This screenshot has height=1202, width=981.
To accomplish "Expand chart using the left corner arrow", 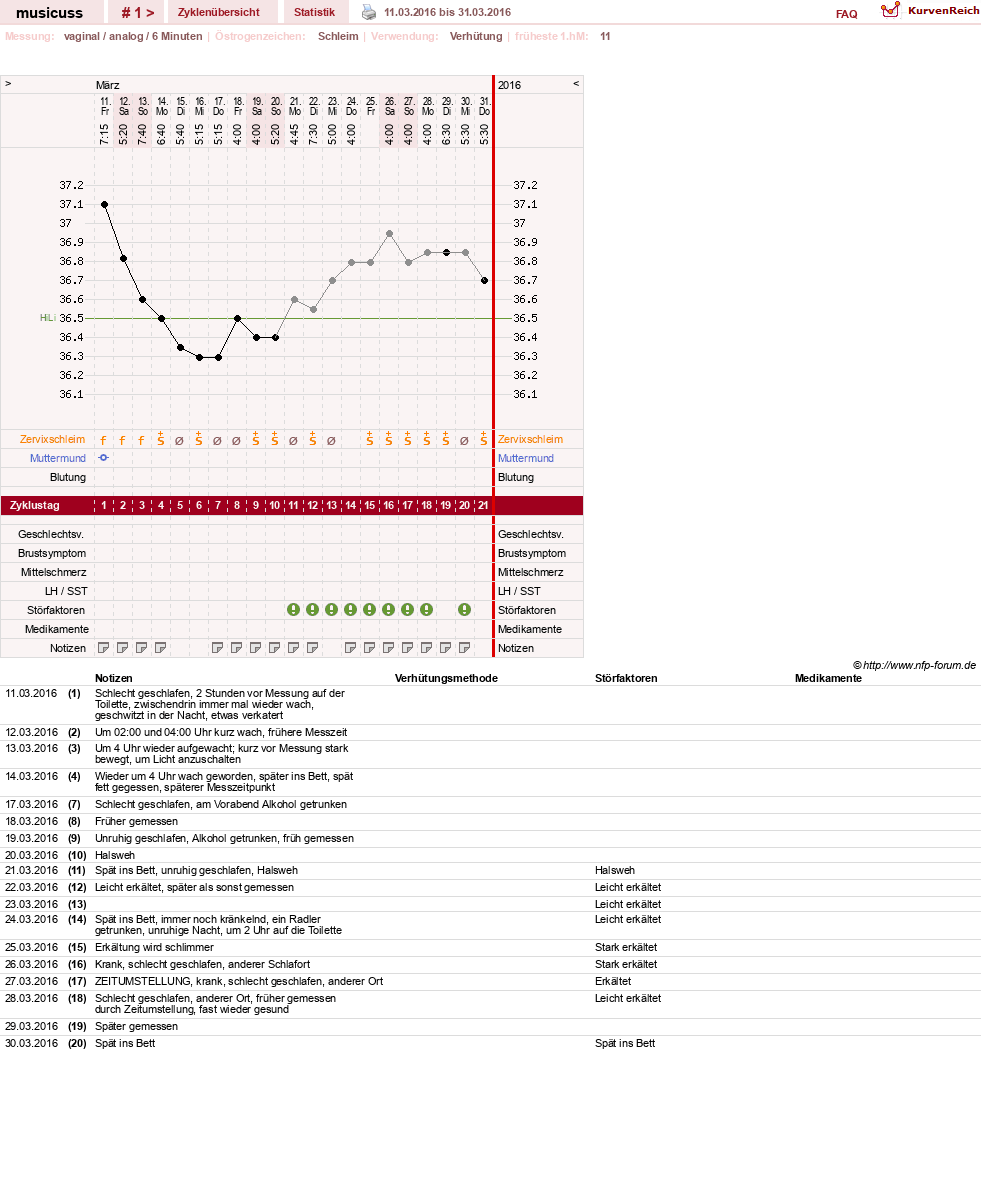I will (x=8, y=84).
